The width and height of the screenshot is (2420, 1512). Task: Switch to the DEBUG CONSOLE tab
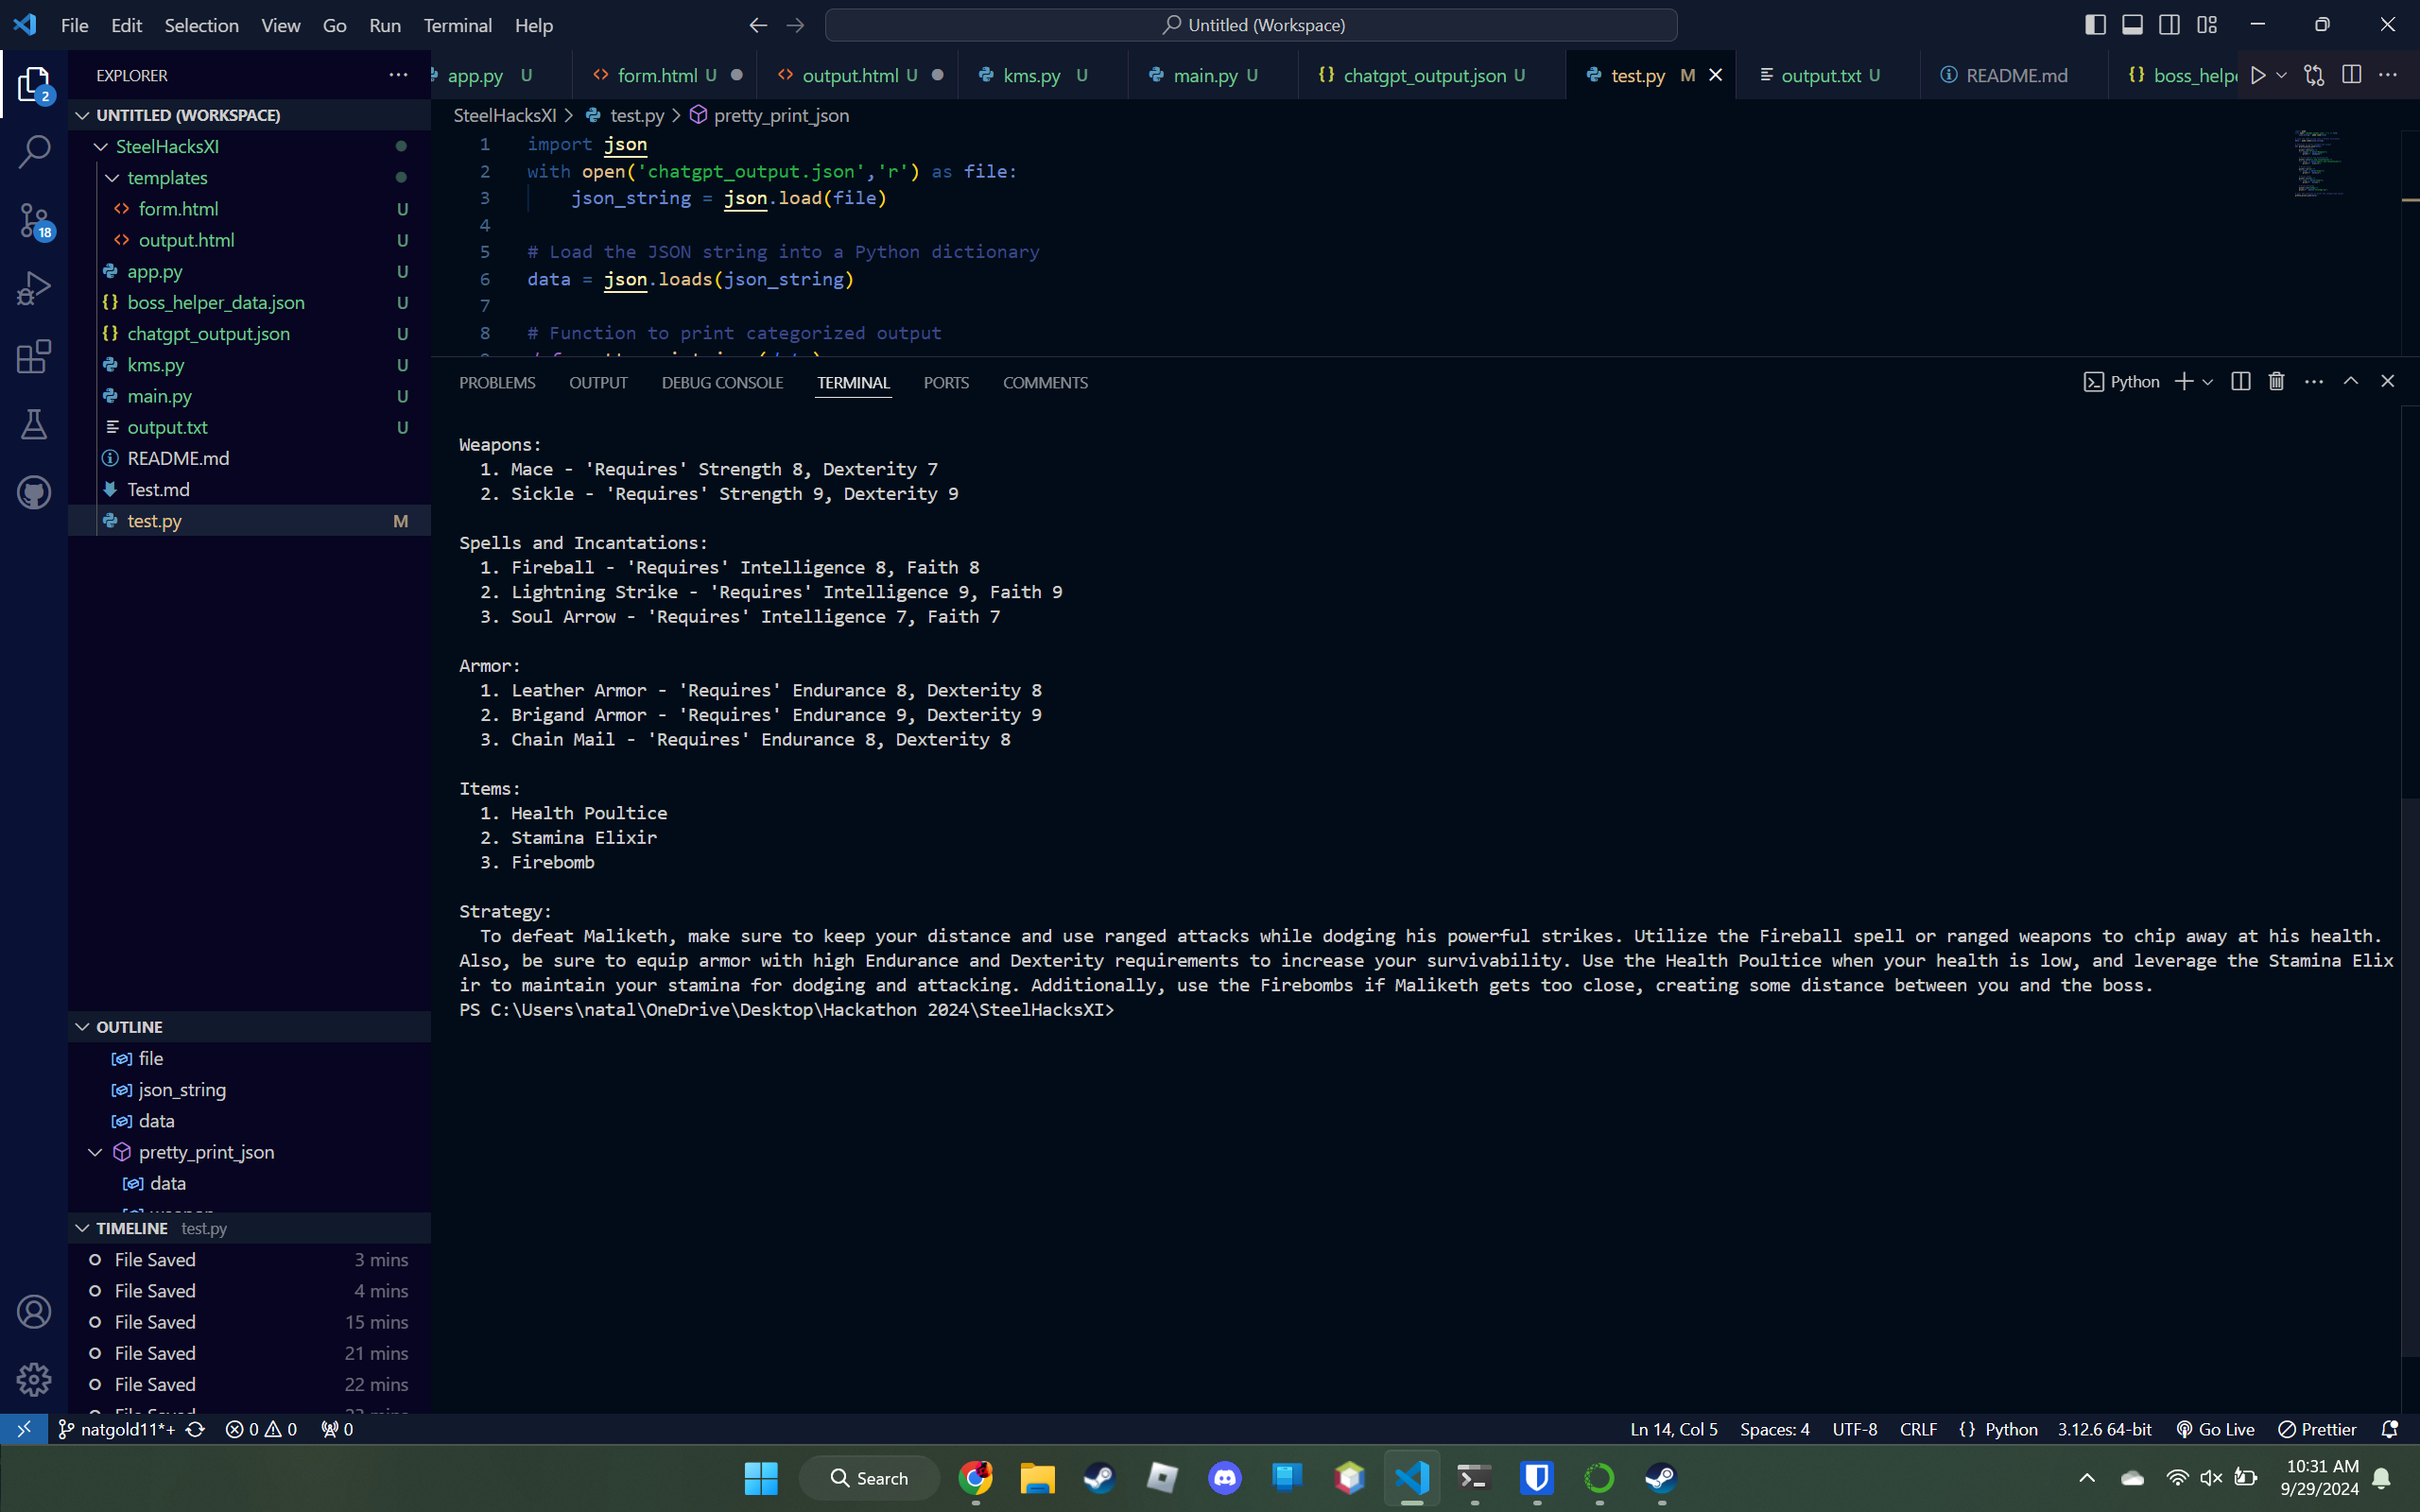click(x=722, y=382)
